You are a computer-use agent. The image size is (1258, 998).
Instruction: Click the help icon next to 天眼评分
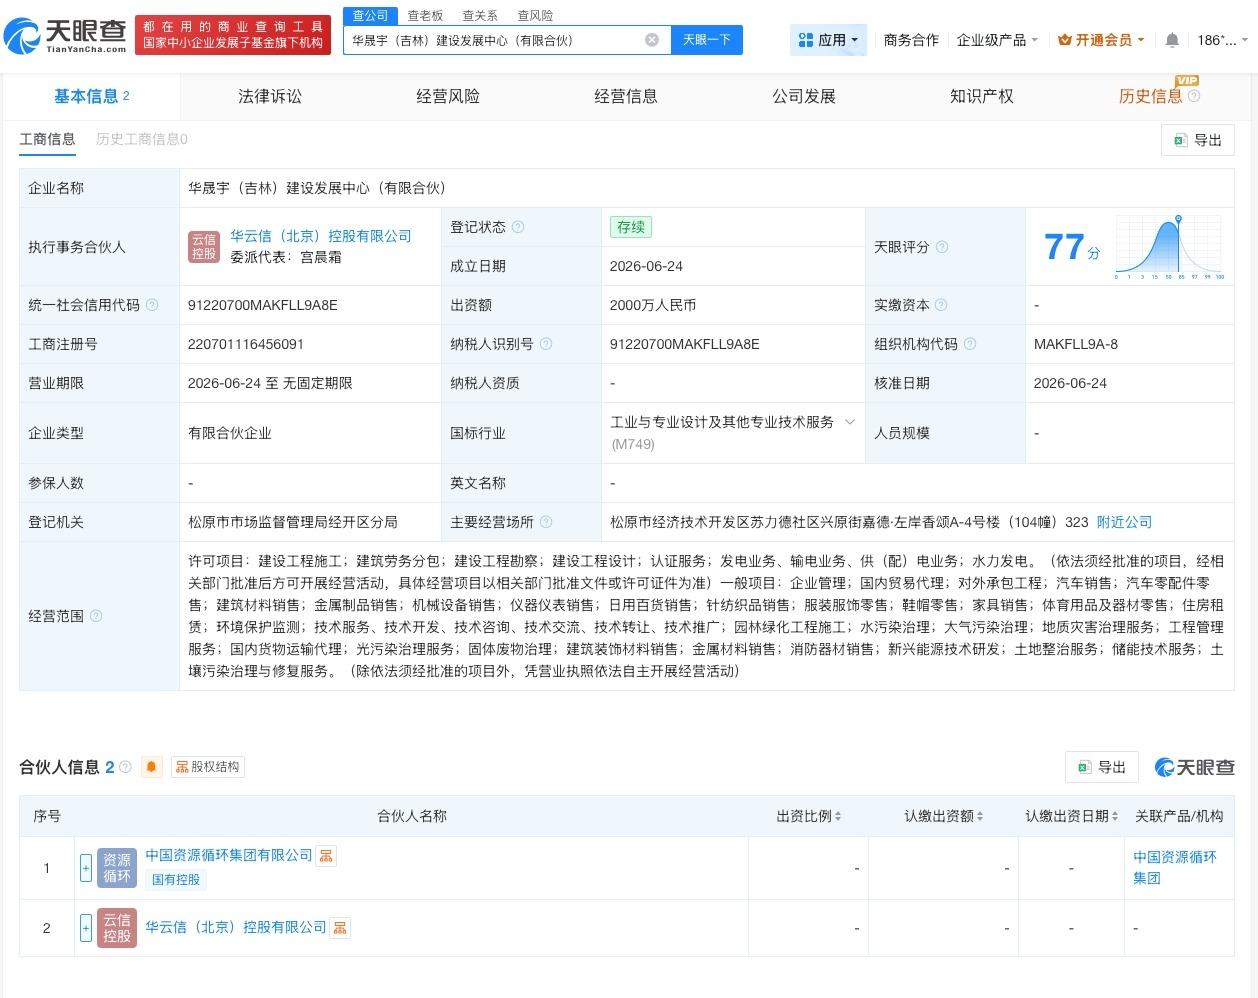pyautogui.click(x=941, y=247)
